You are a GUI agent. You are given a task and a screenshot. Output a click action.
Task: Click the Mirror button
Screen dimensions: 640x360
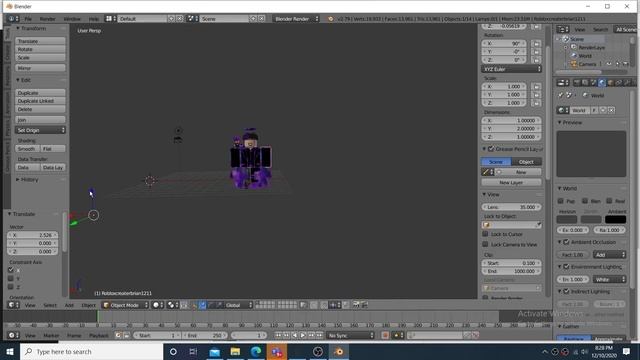pos(40,68)
